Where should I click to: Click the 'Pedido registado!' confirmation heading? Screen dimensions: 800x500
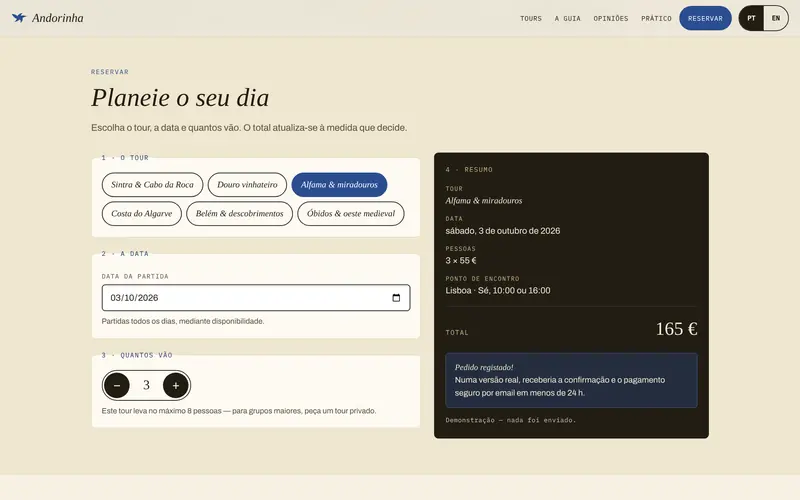point(484,367)
